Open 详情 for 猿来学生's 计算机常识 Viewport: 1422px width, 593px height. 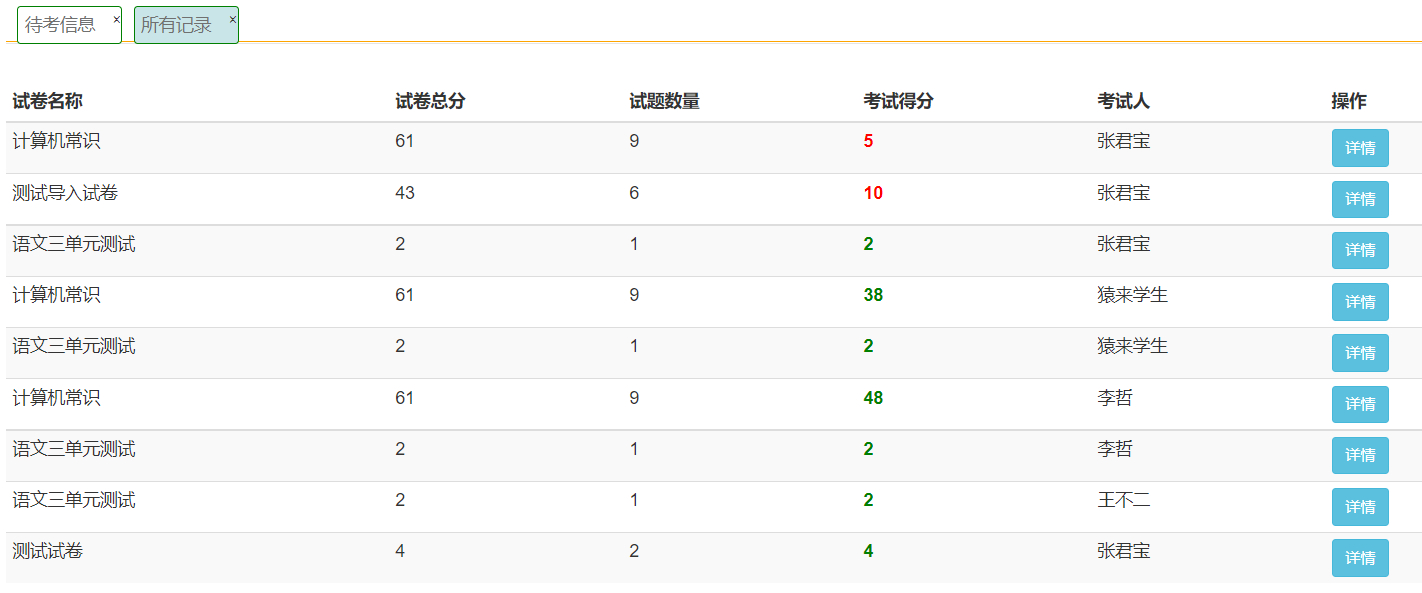coord(1360,302)
